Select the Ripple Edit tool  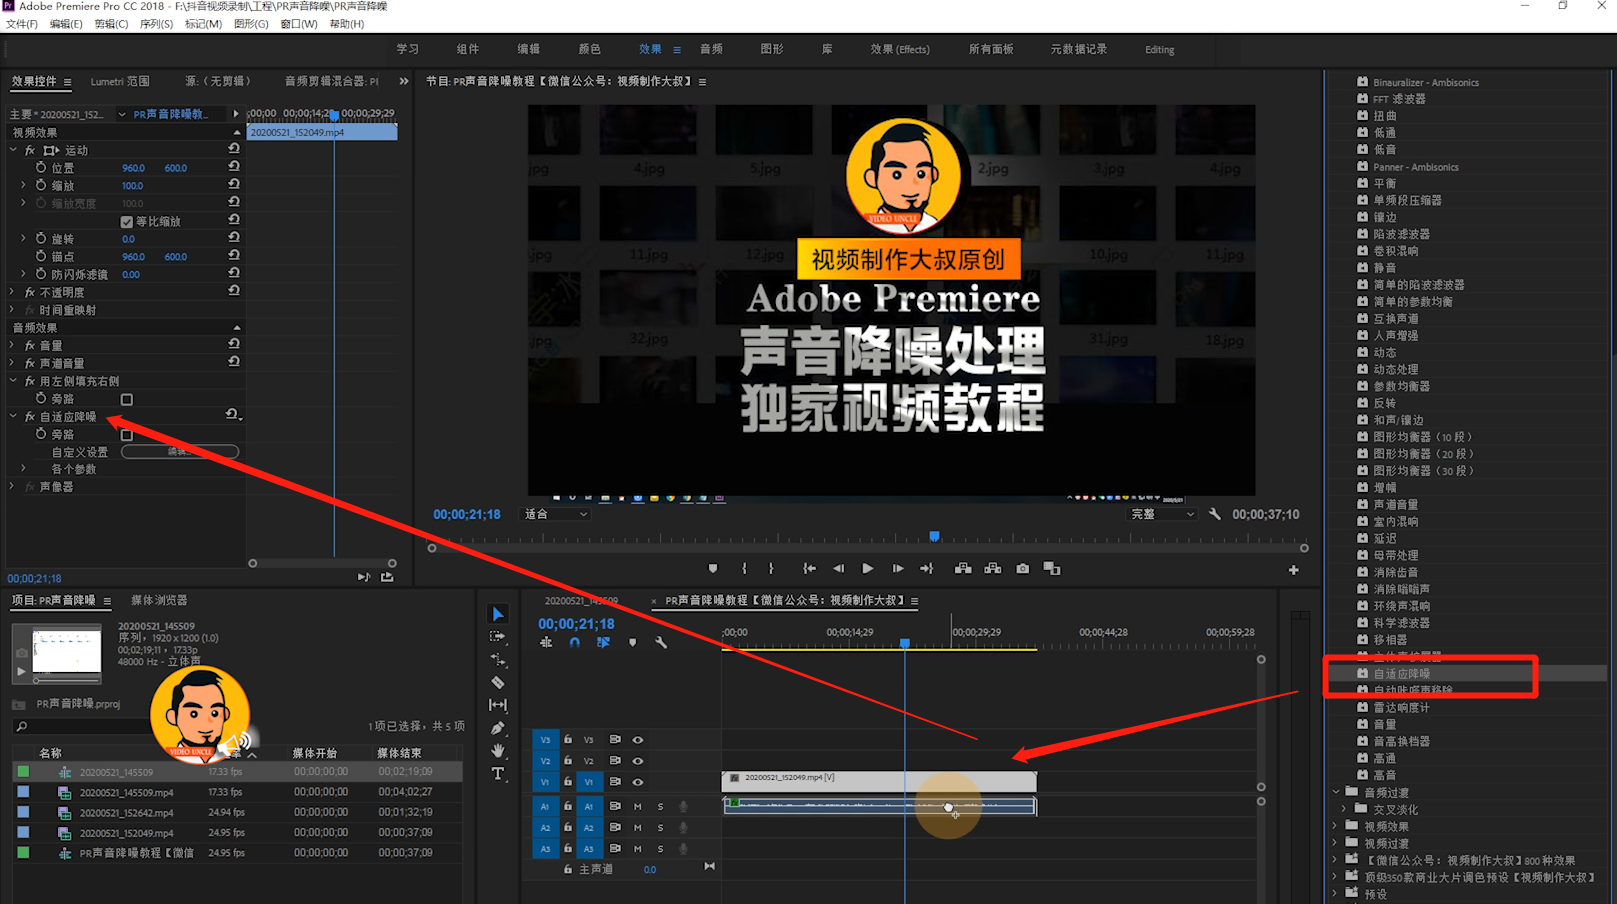click(x=498, y=660)
